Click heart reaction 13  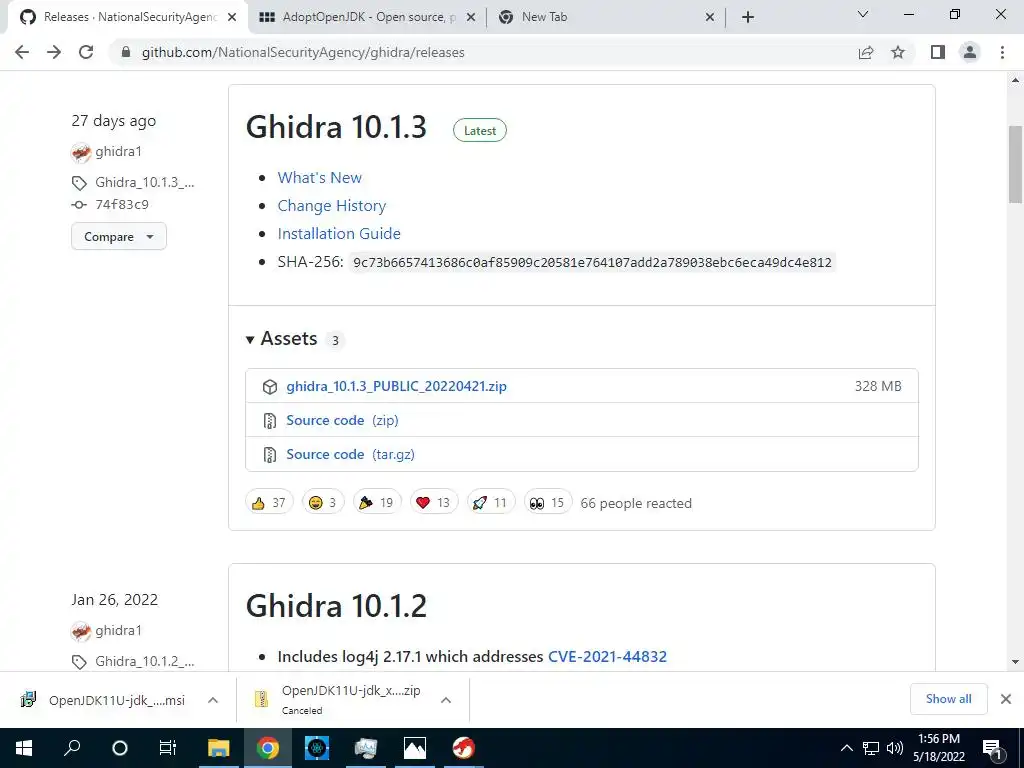click(434, 502)
